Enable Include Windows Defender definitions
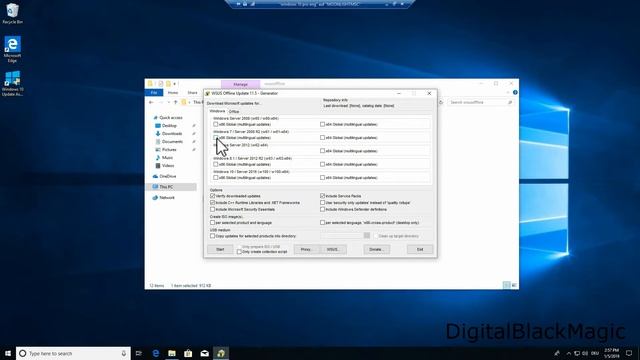Screen dimensions: 640x360 pyautogui.click(x=322, y=209)
